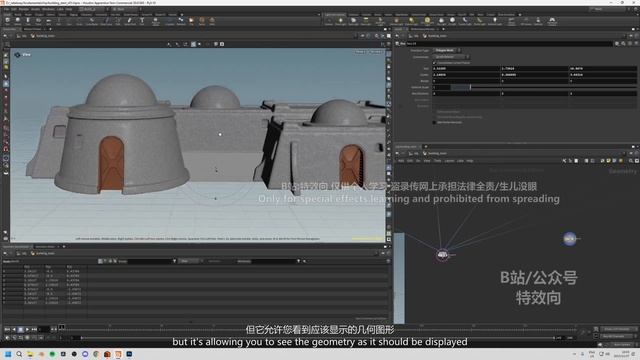Click the box node in network view
The width and height of the screenshot is (640, 360).
pyautogui.click(x=569, y=238)
